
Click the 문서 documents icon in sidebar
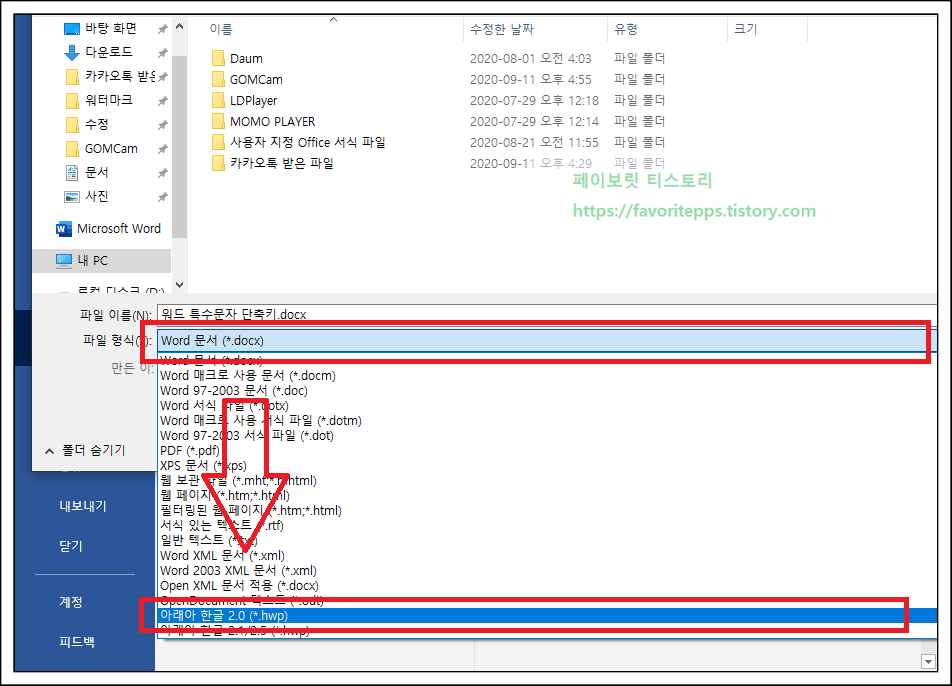[72, 173]
